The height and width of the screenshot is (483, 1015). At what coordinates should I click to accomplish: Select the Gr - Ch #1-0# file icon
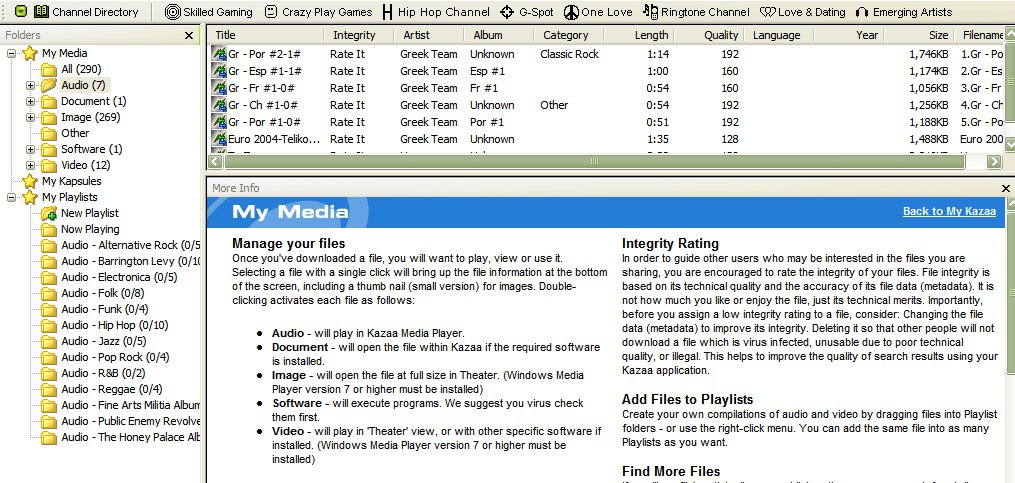click(x=219, y=105)
